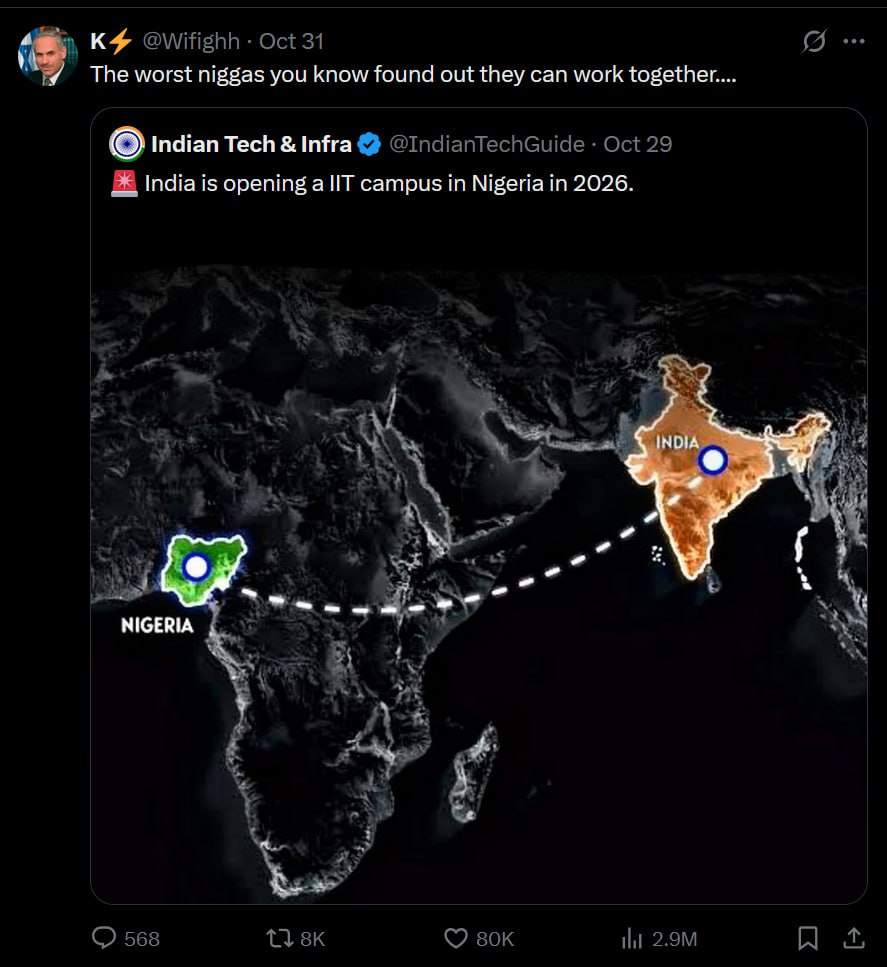Click the Grok slashed-circle icon
Image resolution: width=887 pixels, height=967 pixels.
tap(814, 42)
